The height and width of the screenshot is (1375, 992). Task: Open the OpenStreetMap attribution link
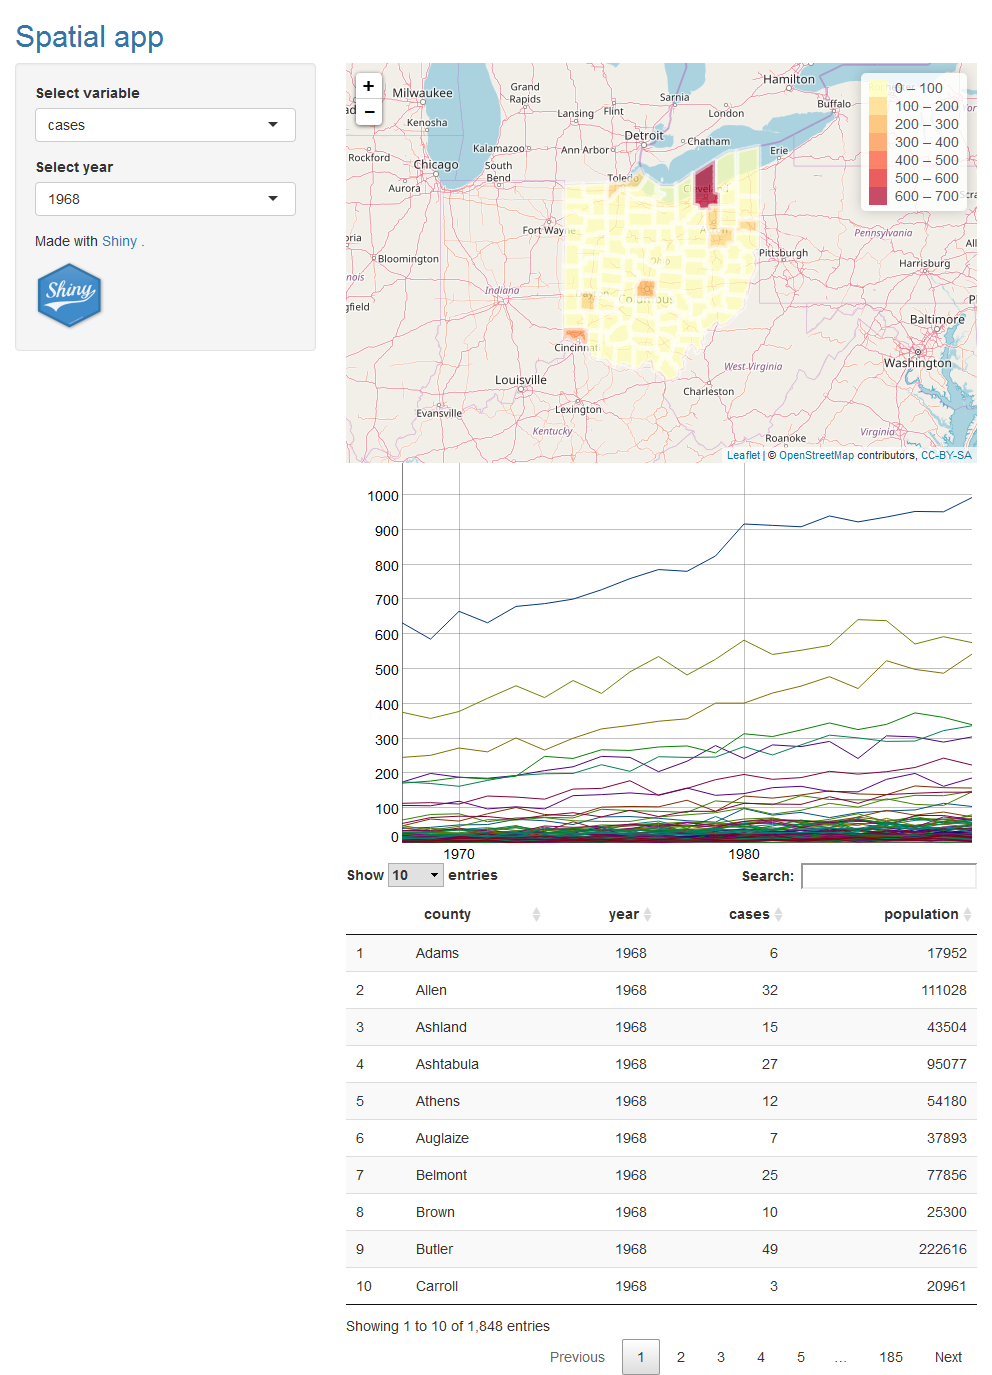point(816,455)
